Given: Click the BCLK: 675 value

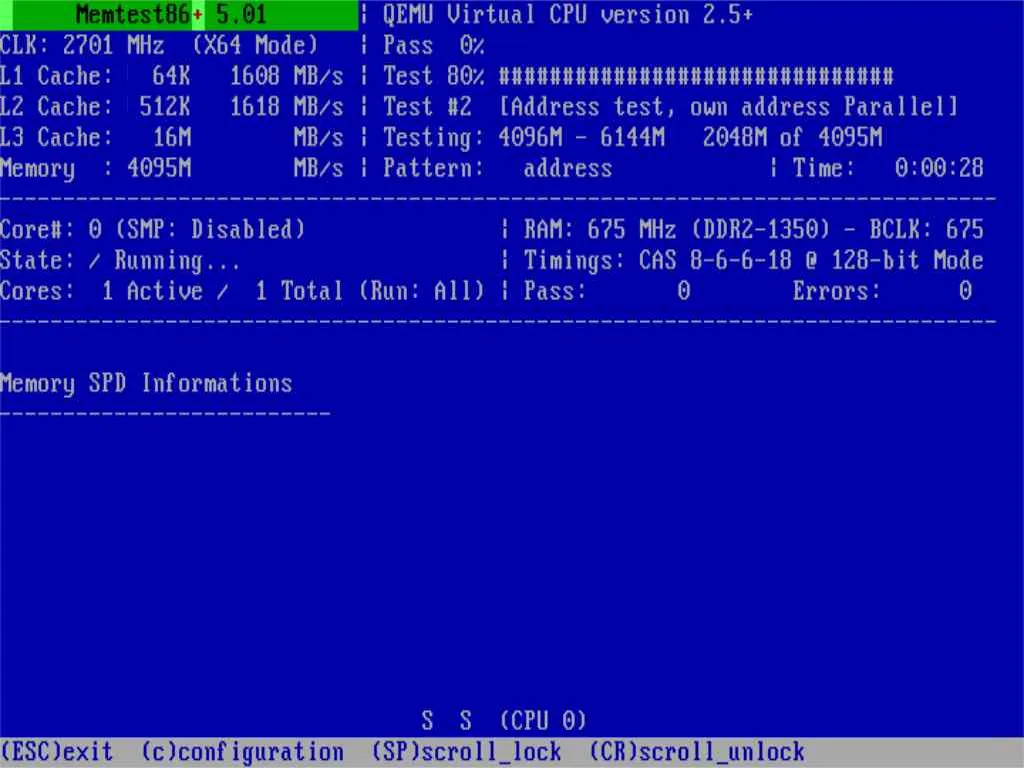Looking at the screenshot, I should click(926, 229).
